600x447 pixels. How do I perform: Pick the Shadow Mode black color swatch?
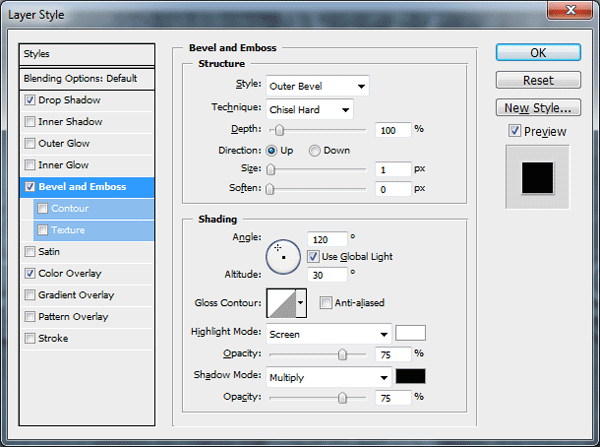(410, 376)
